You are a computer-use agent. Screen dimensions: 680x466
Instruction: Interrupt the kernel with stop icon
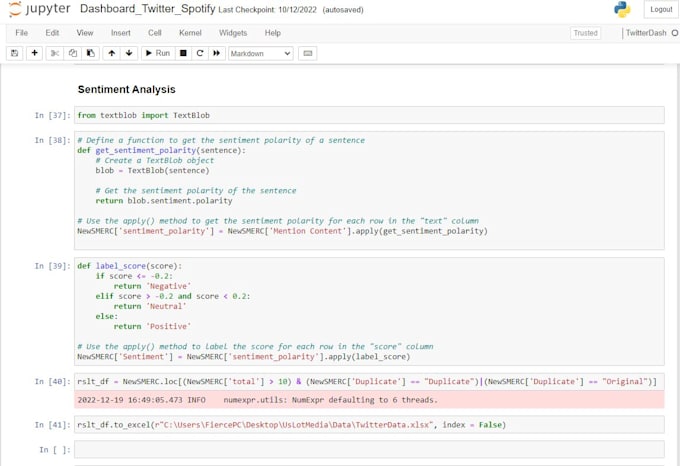[x=183, y=53]
